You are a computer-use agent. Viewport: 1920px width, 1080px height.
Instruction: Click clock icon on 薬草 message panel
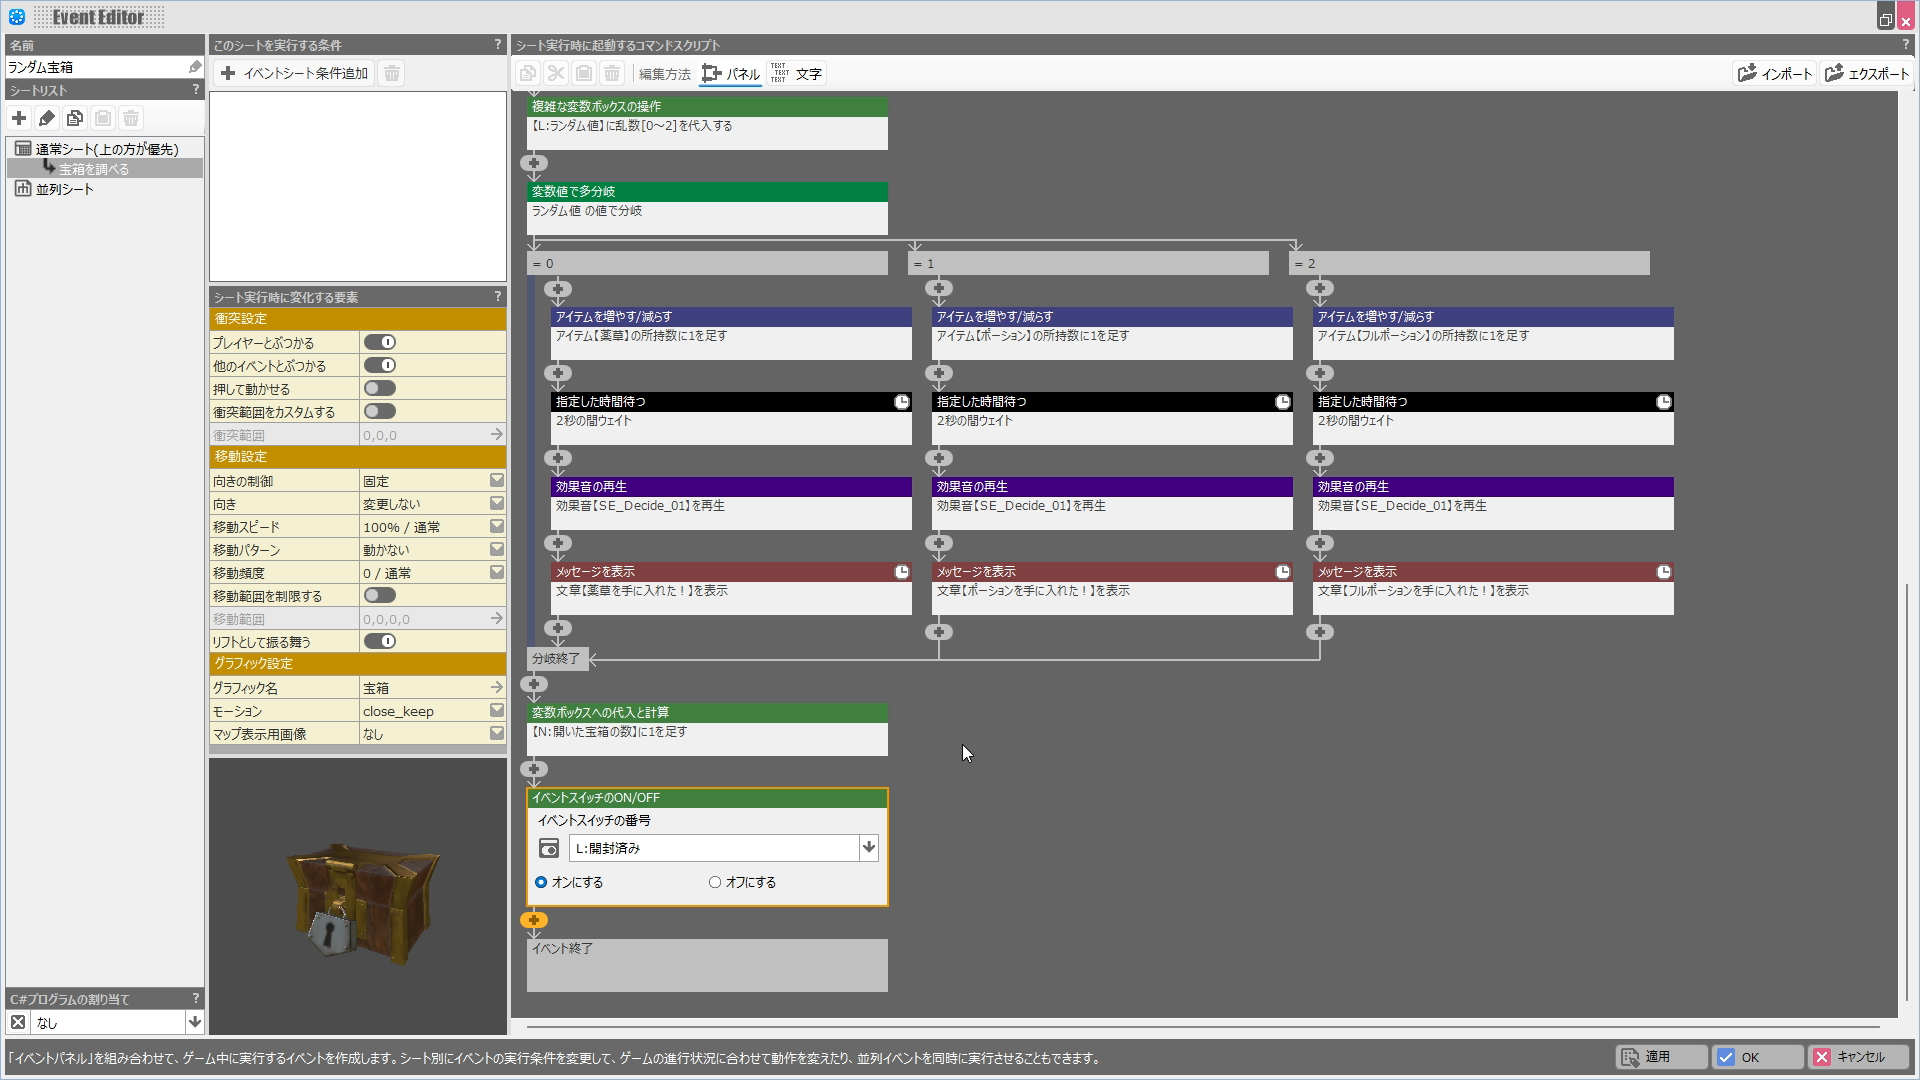pos(902,572)
